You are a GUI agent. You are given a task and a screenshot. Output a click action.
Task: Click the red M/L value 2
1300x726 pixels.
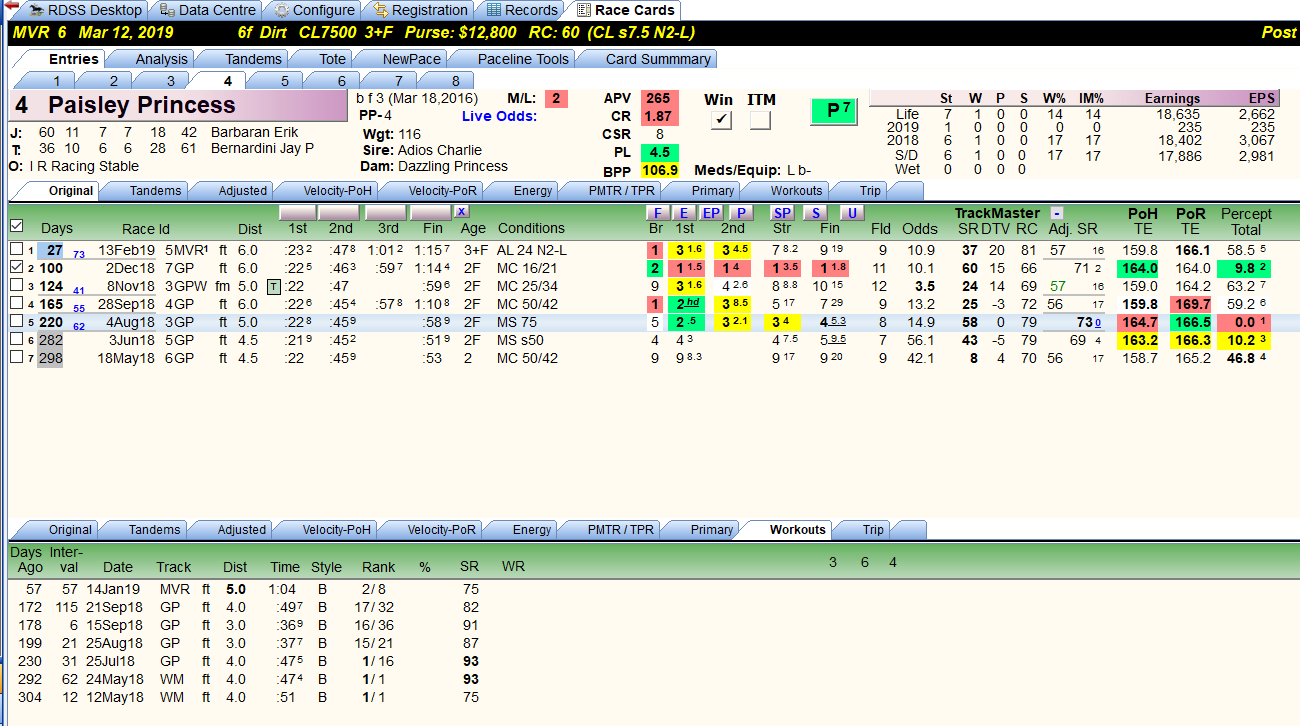(556, 99)
